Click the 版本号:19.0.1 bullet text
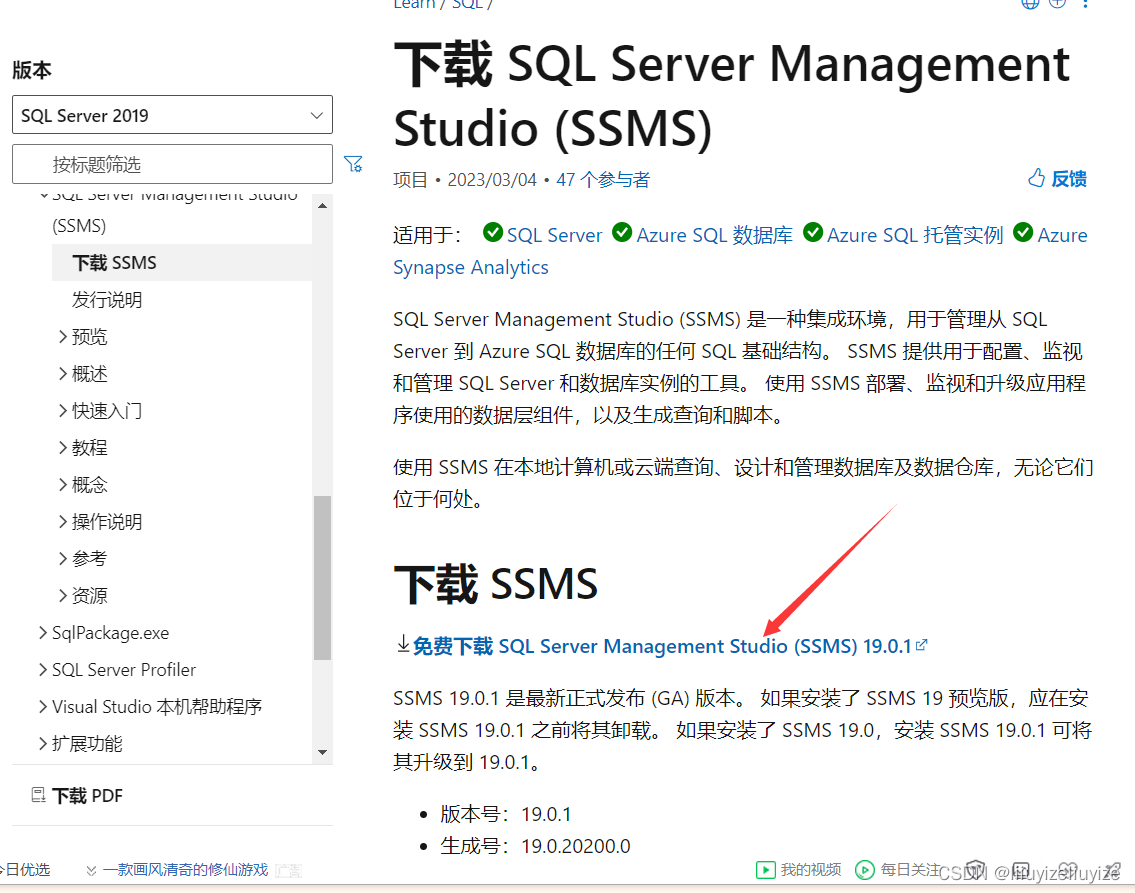The width and height of the screenshot is (1135, 893). pyautogui.click(x=505, y=814)
